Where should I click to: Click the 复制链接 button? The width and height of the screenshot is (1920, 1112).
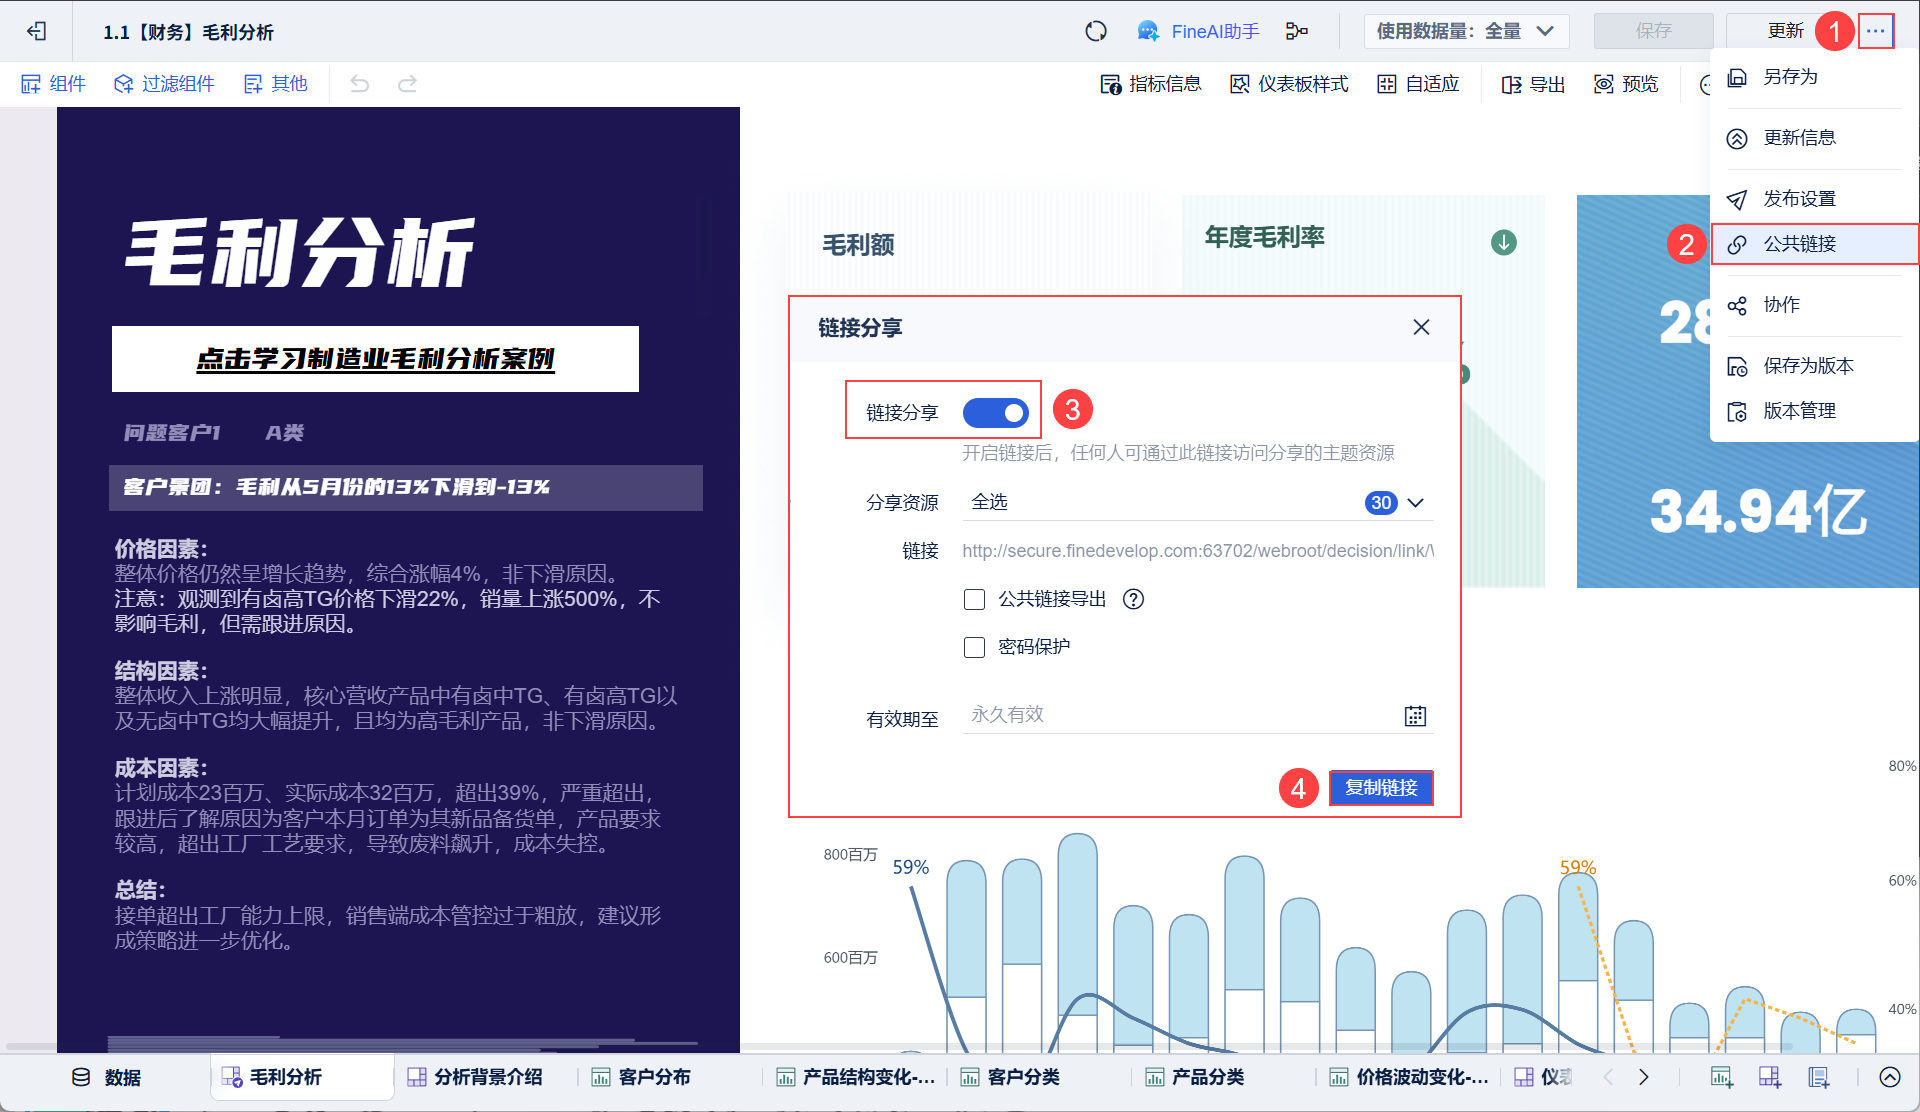pyautogui.click(x=1380, y=788)
